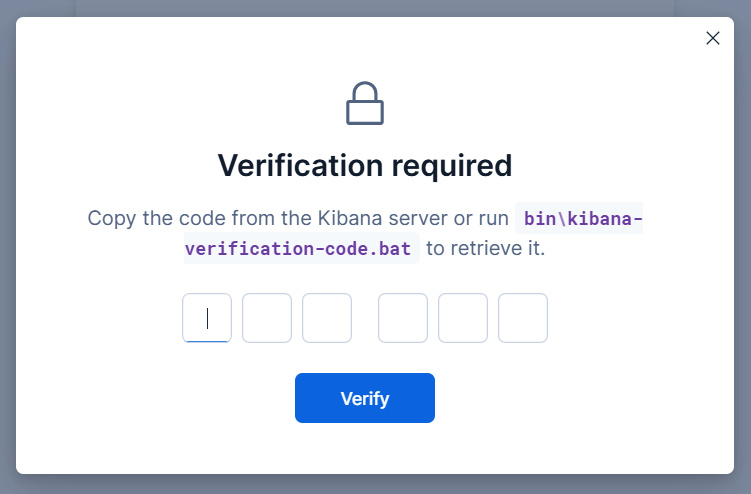
Task: Select the second verification code digit box
Action: tap(267, 318)
